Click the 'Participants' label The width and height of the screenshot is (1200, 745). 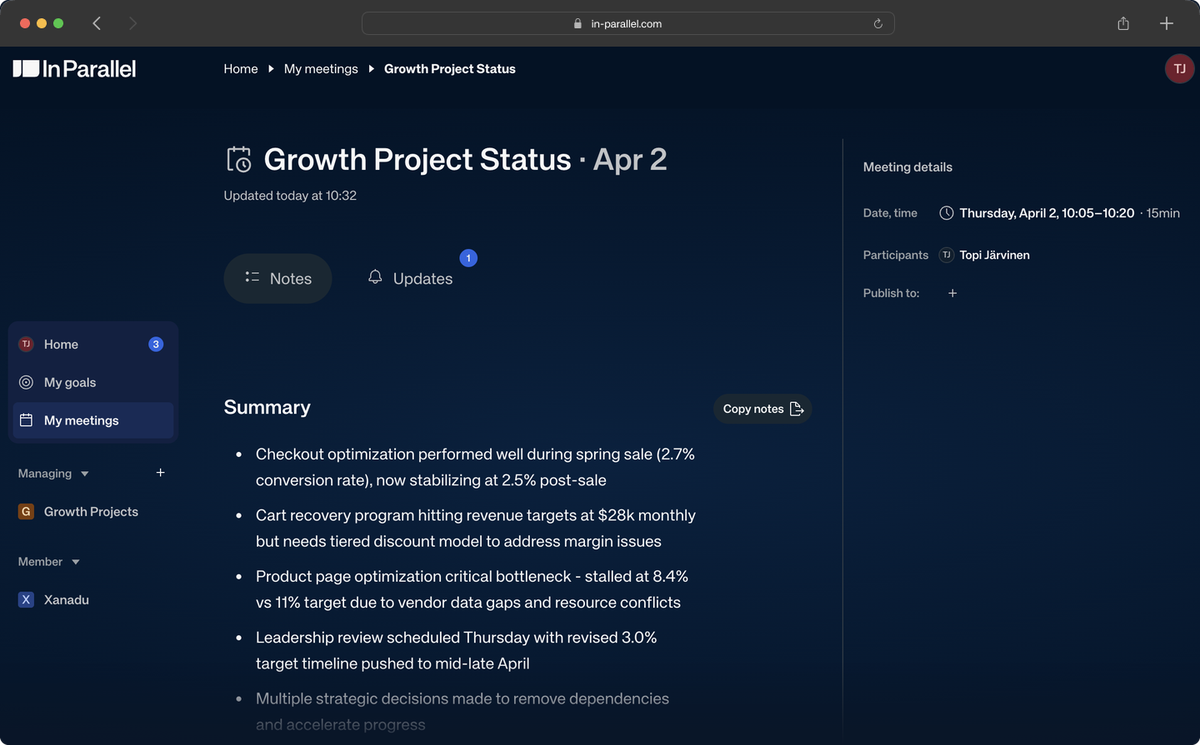pos(896,255)
